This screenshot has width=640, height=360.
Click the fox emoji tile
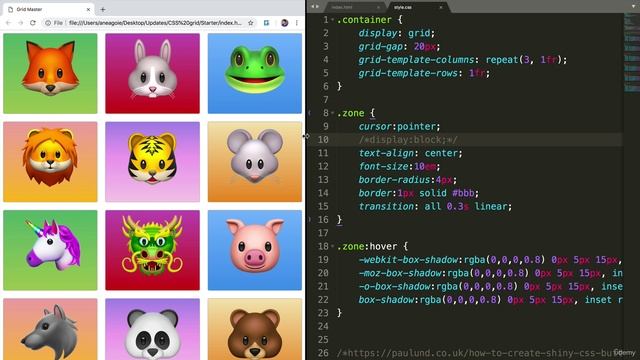point(50,73)
